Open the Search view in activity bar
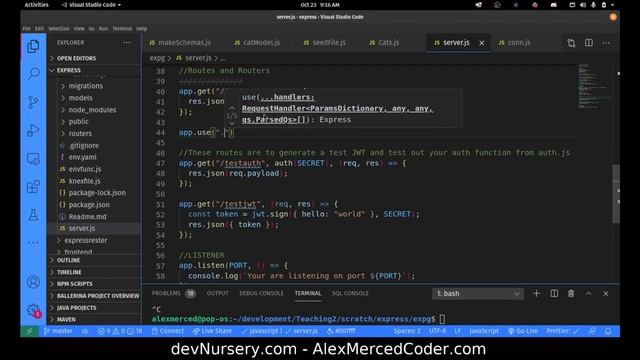The image size is (640, 360). pyautogui.click(x=33, y=74)
